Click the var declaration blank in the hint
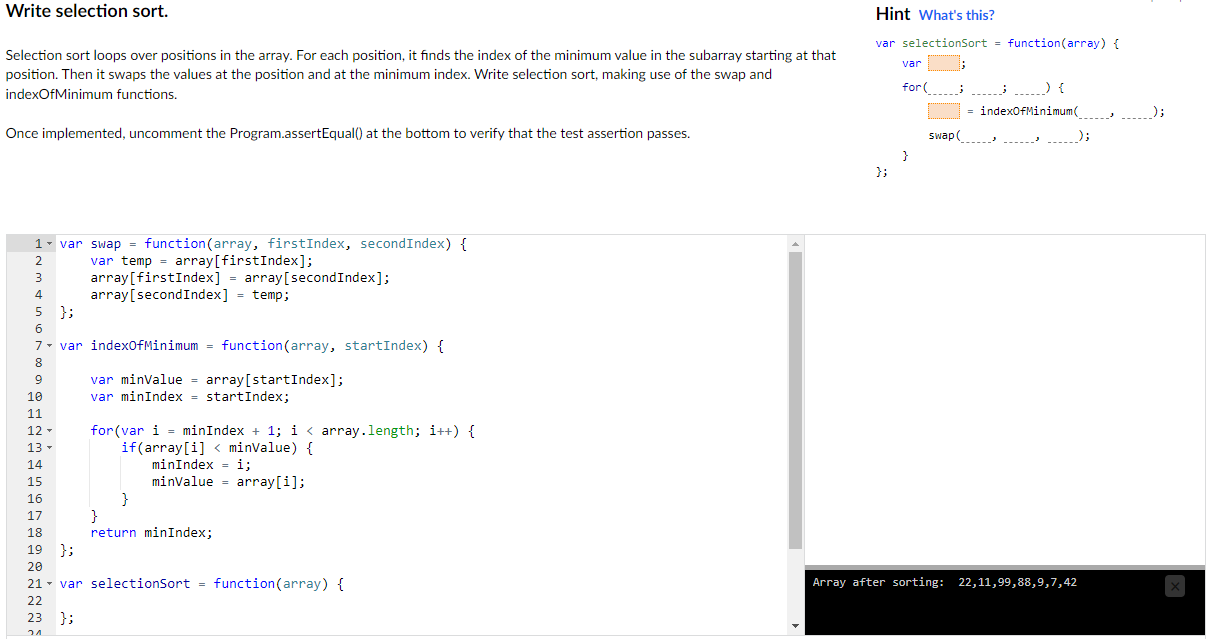1207x639 pixels. click(x=944, y=63)
